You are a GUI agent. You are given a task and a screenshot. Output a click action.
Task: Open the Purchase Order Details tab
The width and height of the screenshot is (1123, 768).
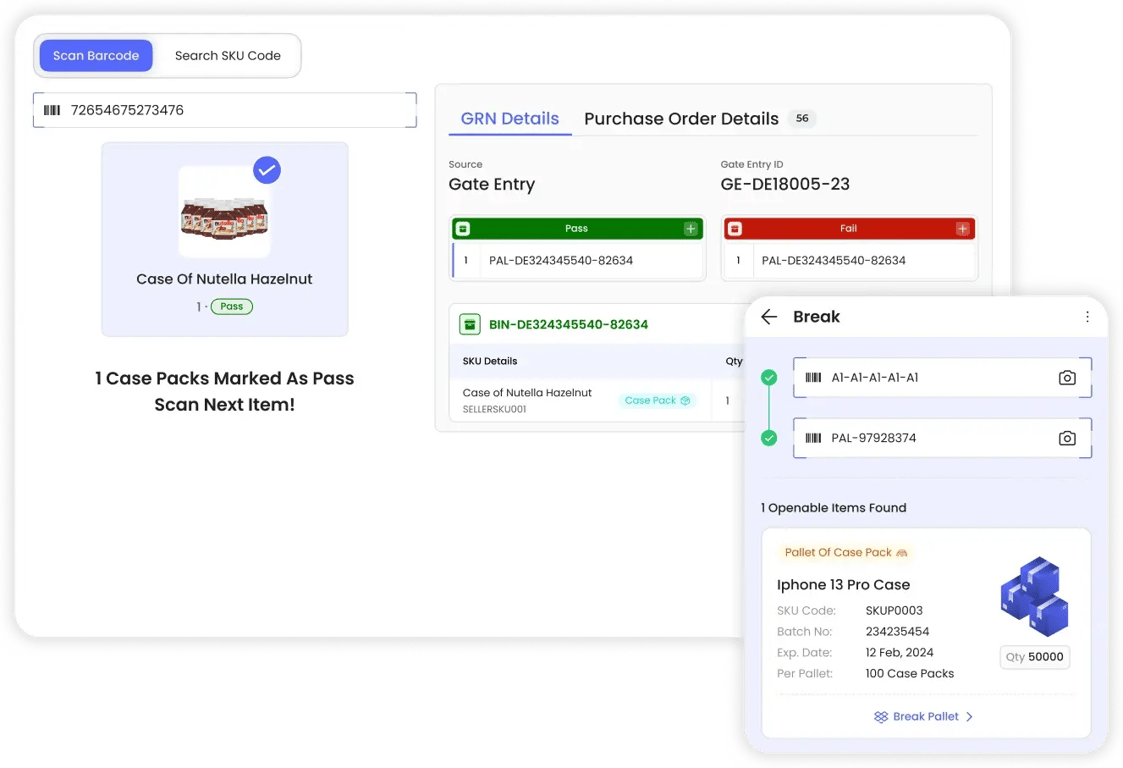point(681,119)
